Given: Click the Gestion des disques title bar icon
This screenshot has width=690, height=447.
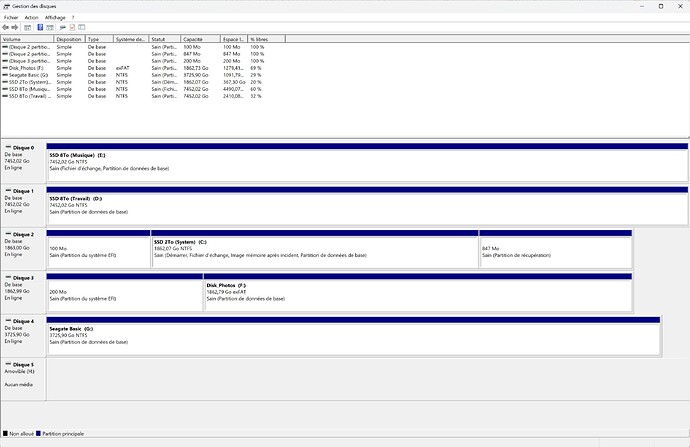Looking at the screenshot, I should point(6,6).
